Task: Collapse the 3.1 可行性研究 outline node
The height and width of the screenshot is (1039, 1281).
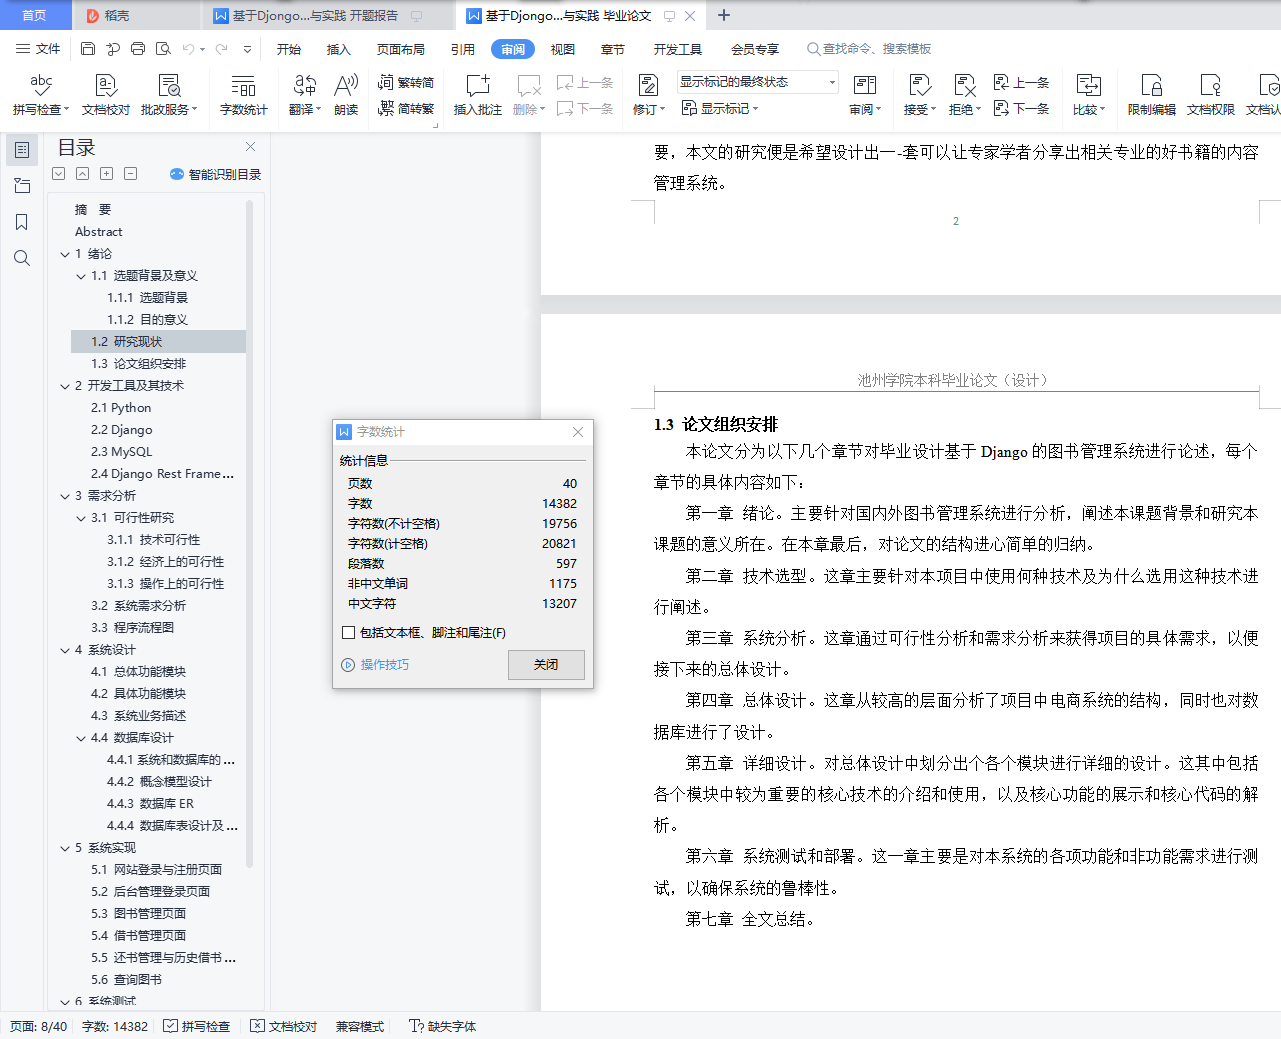Action: pos(81,518)
